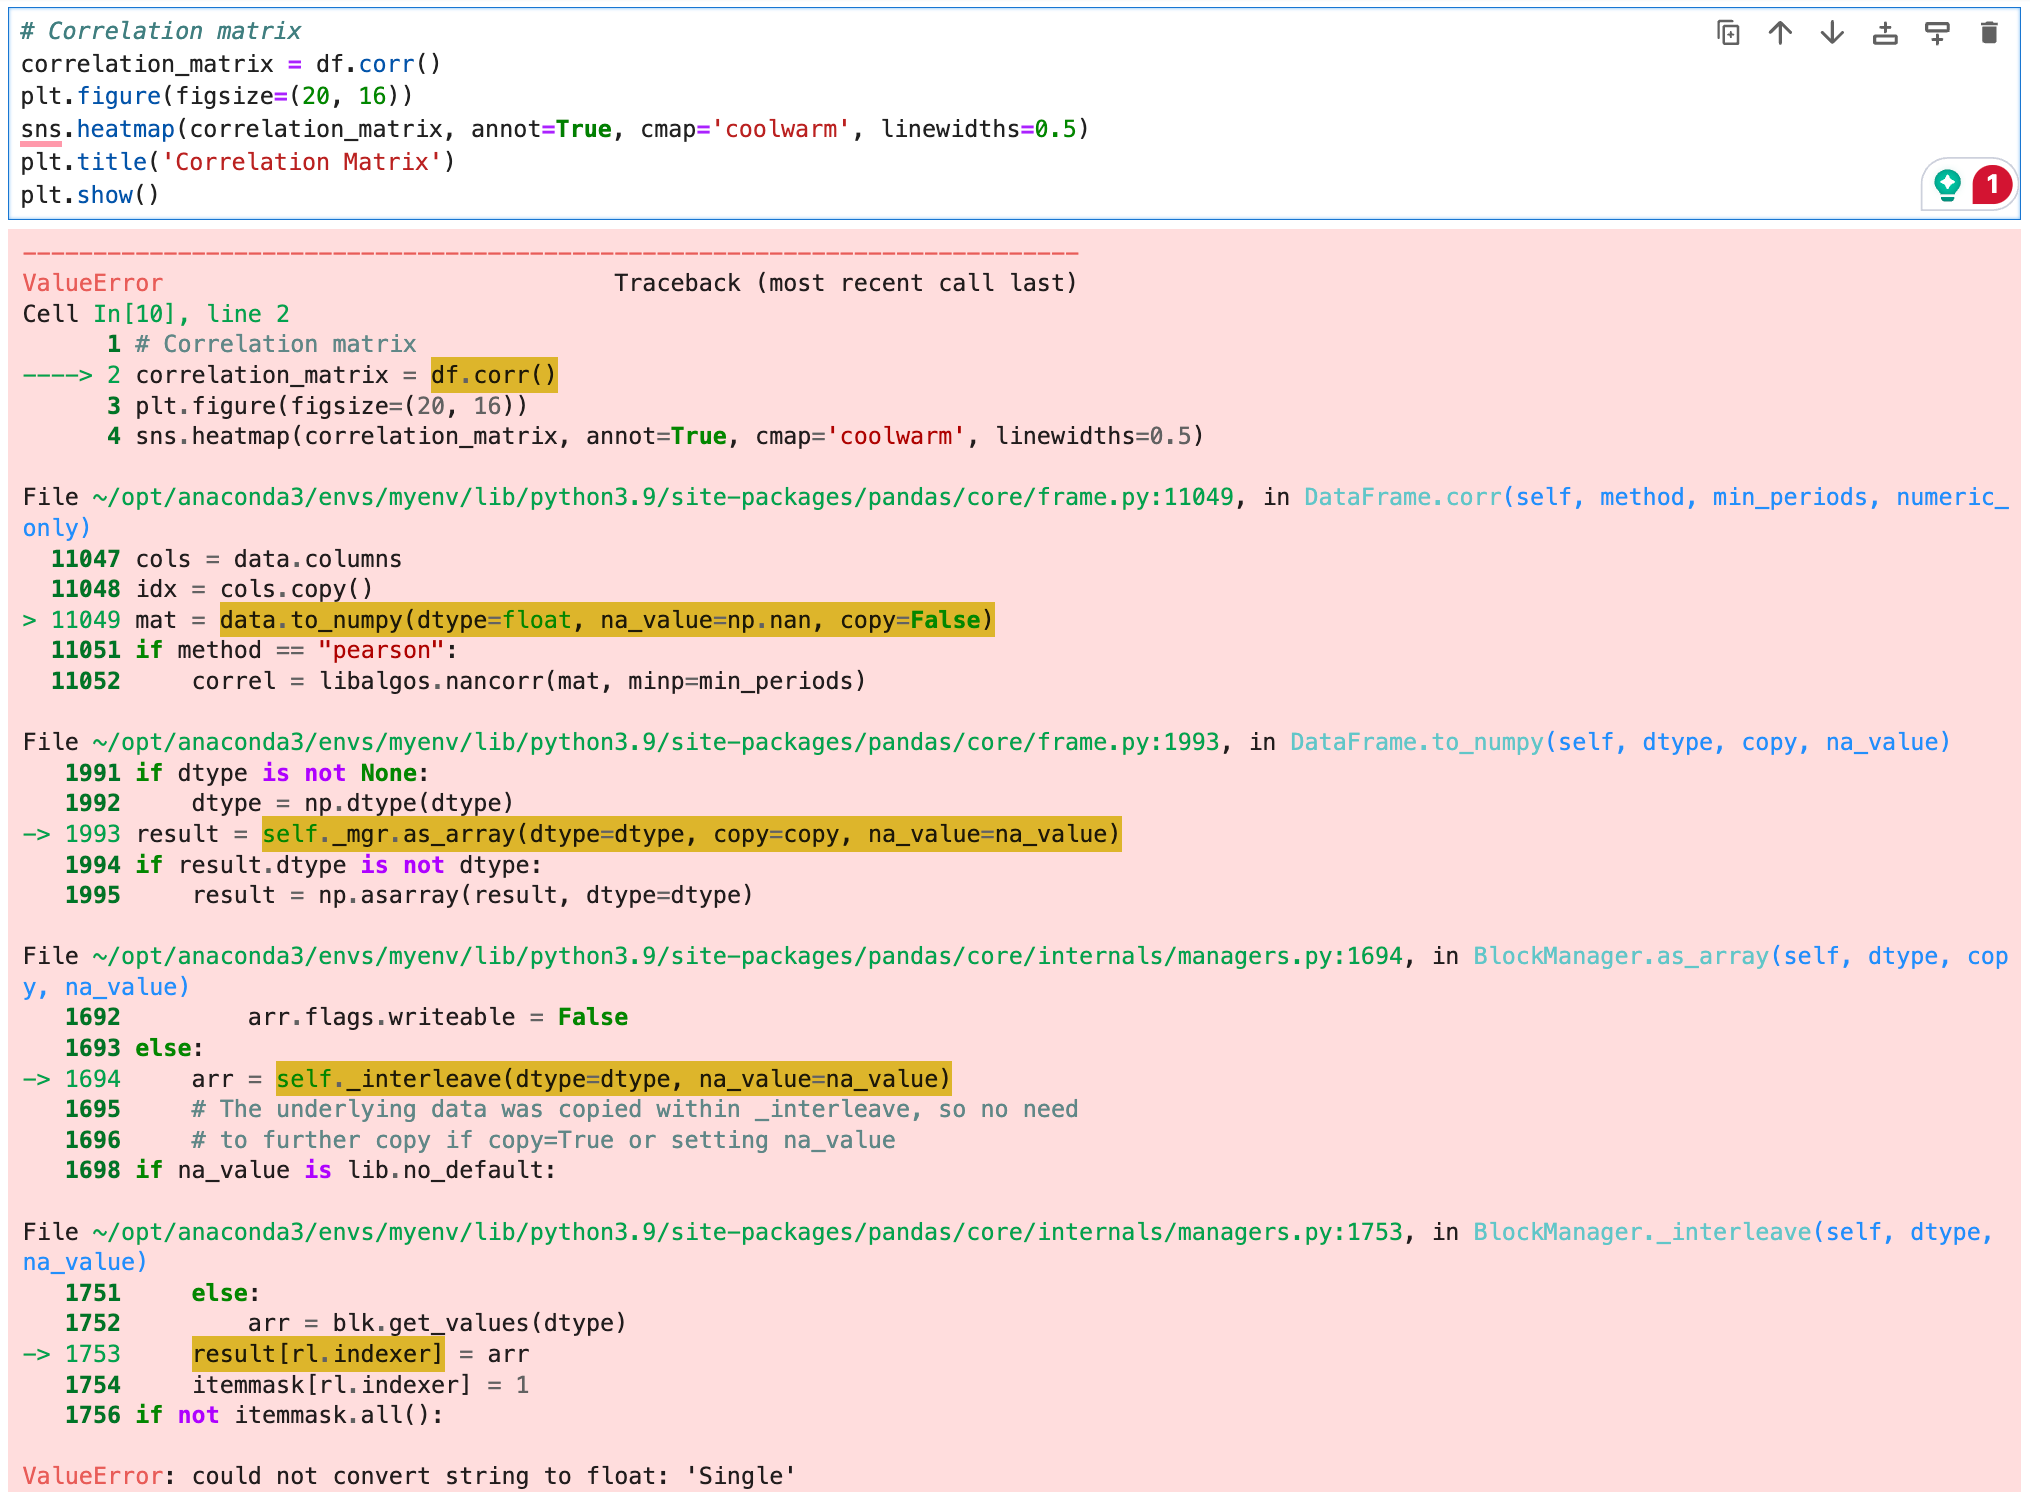Insert a cell above this one
The width and height of the screenshot is (2030, 1502).
pos(1884,33)
